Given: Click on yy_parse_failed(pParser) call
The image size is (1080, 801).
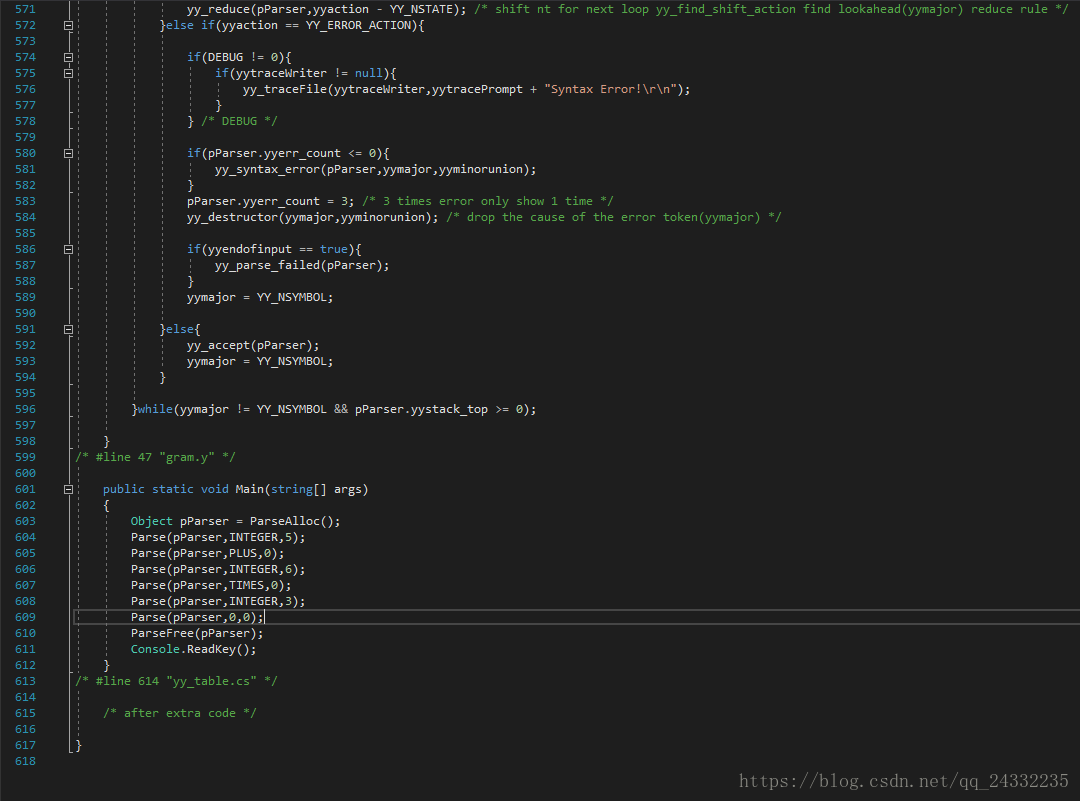Looking at the screenshot, I should point(302,265).
